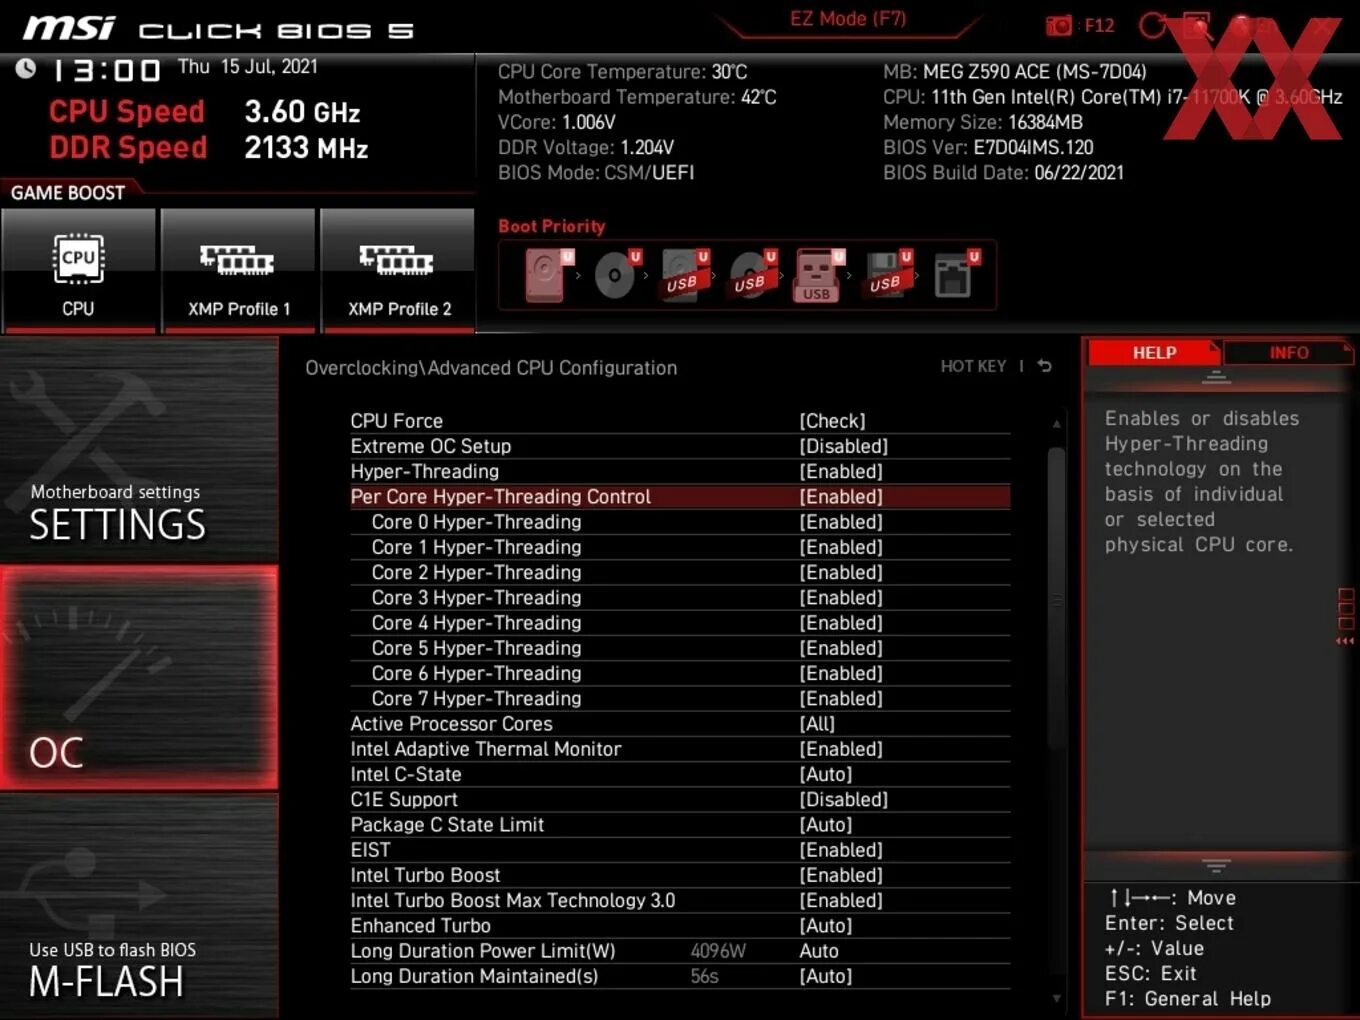Edit Long Duration Power Limit(W) Auto field

(x=819, y=951)
